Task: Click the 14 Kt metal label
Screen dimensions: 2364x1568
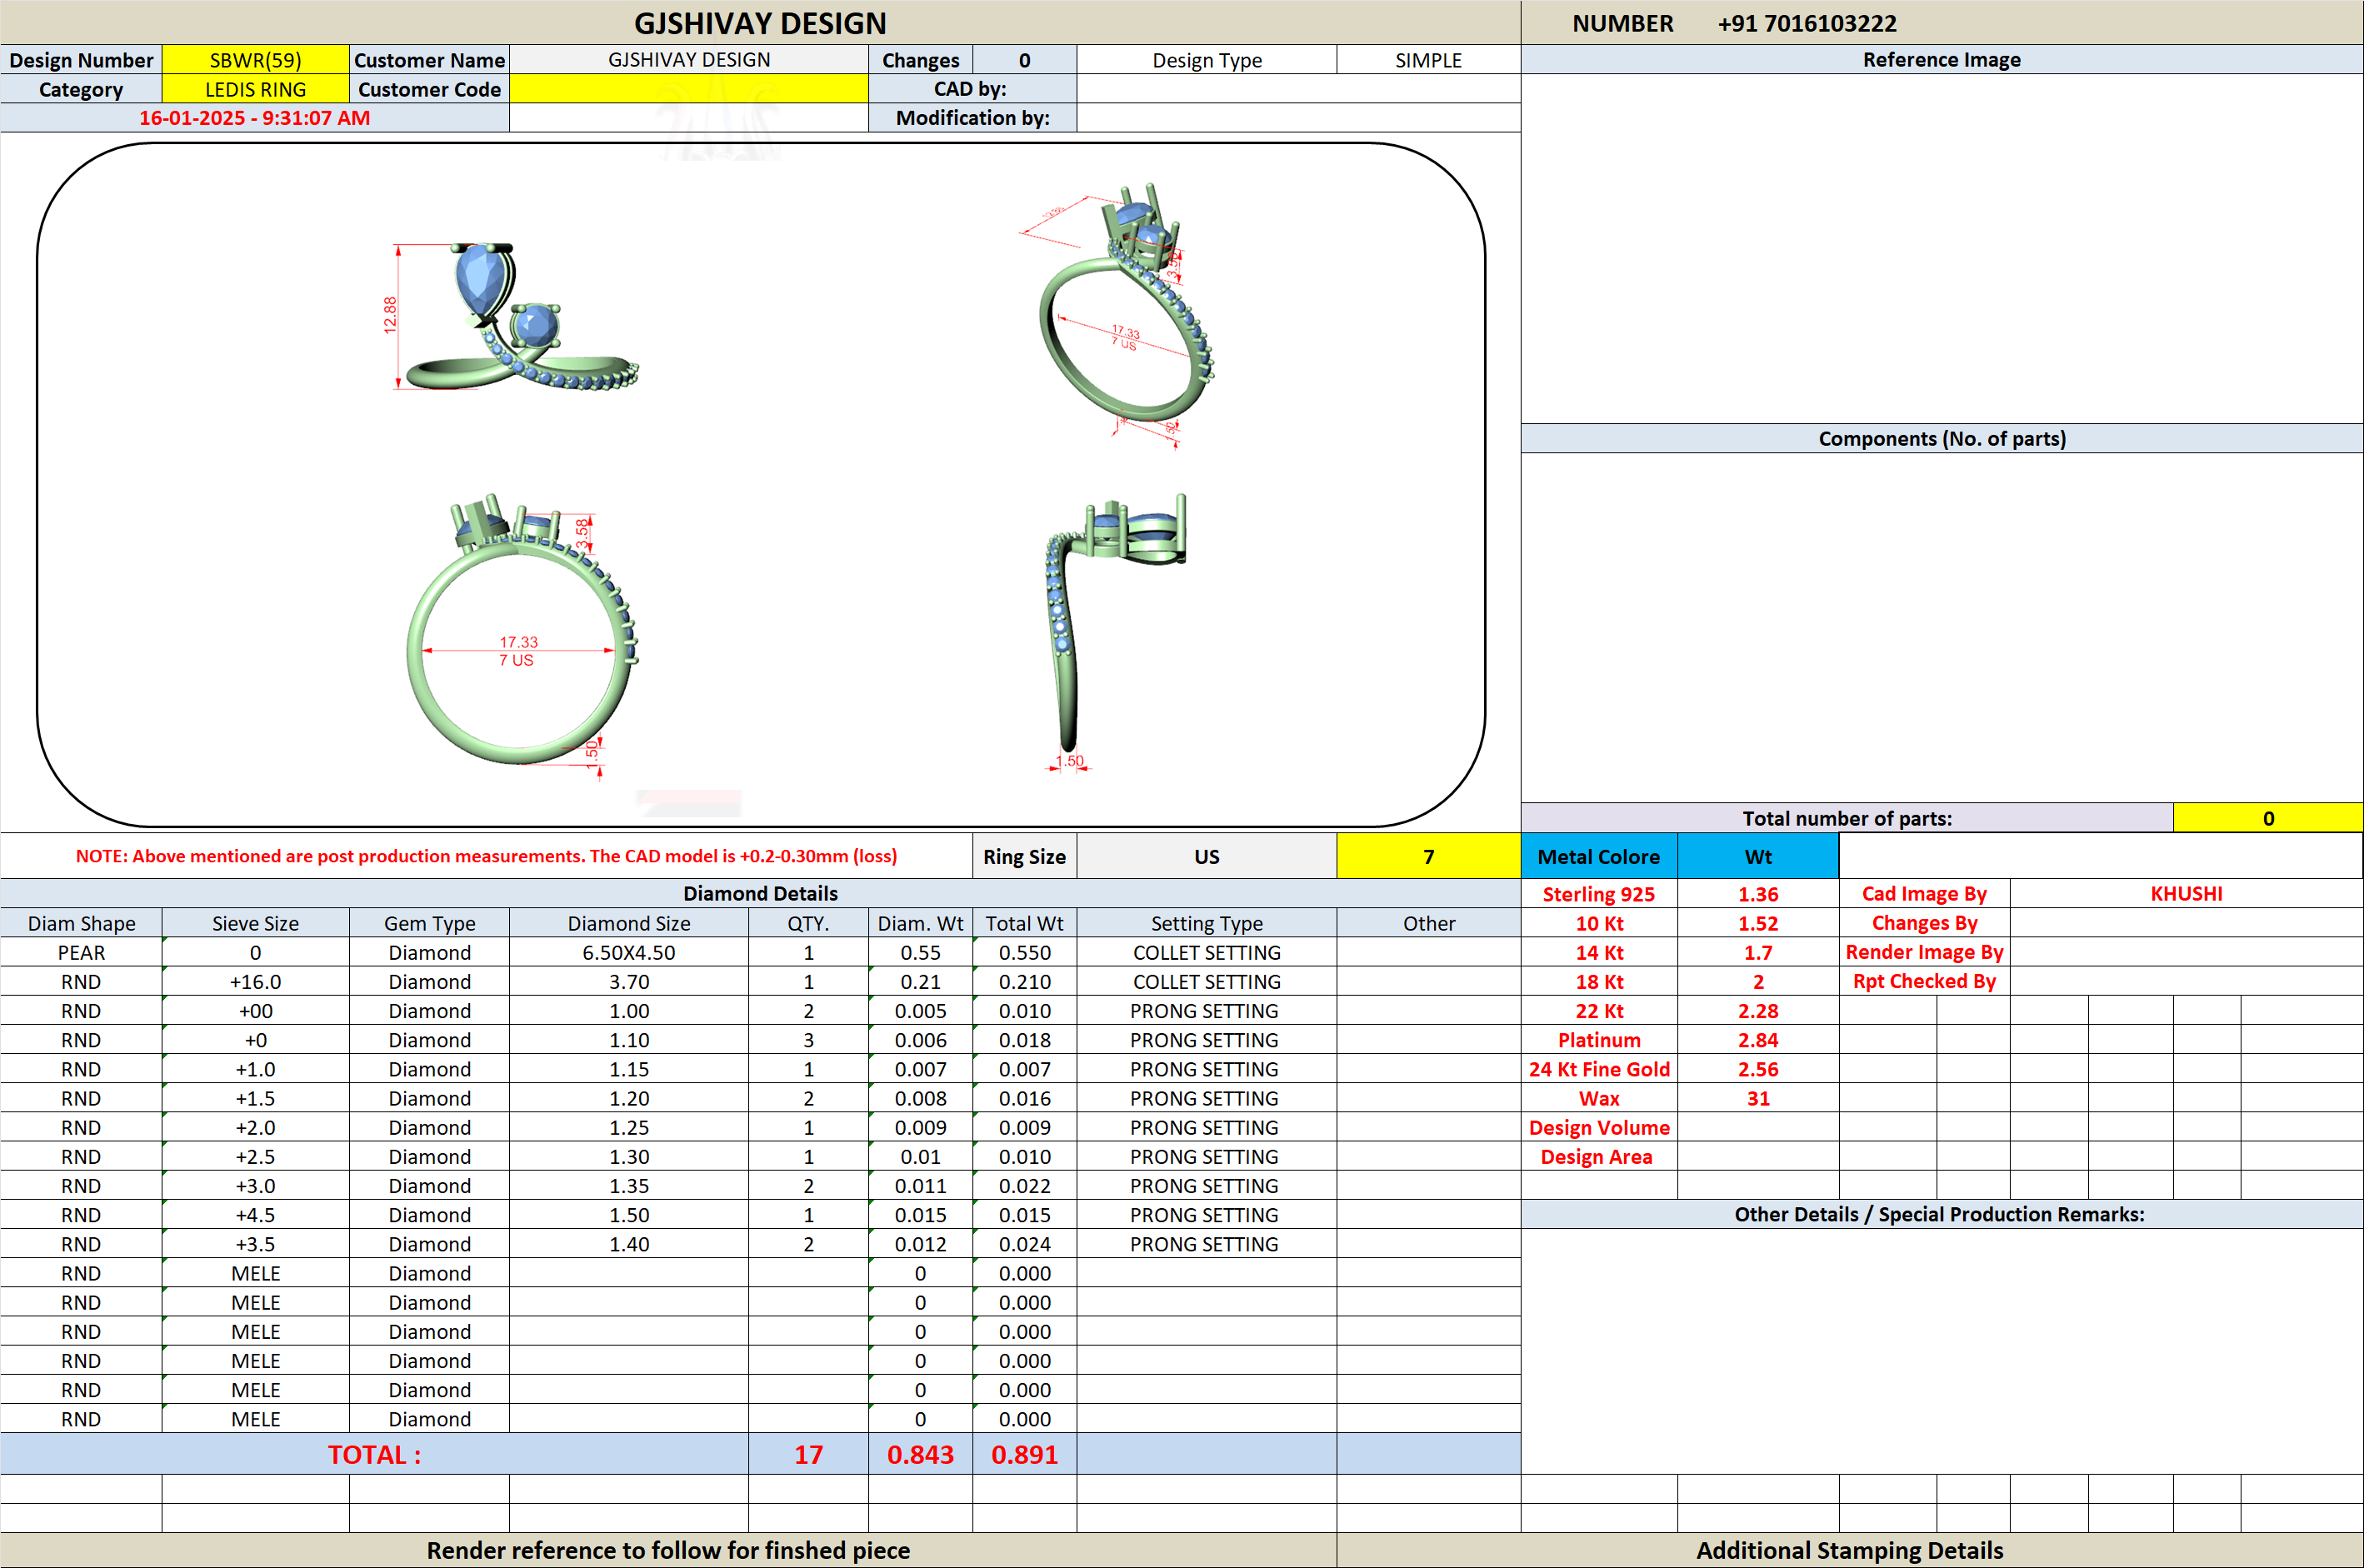Action: click(x=1599, y=952)
